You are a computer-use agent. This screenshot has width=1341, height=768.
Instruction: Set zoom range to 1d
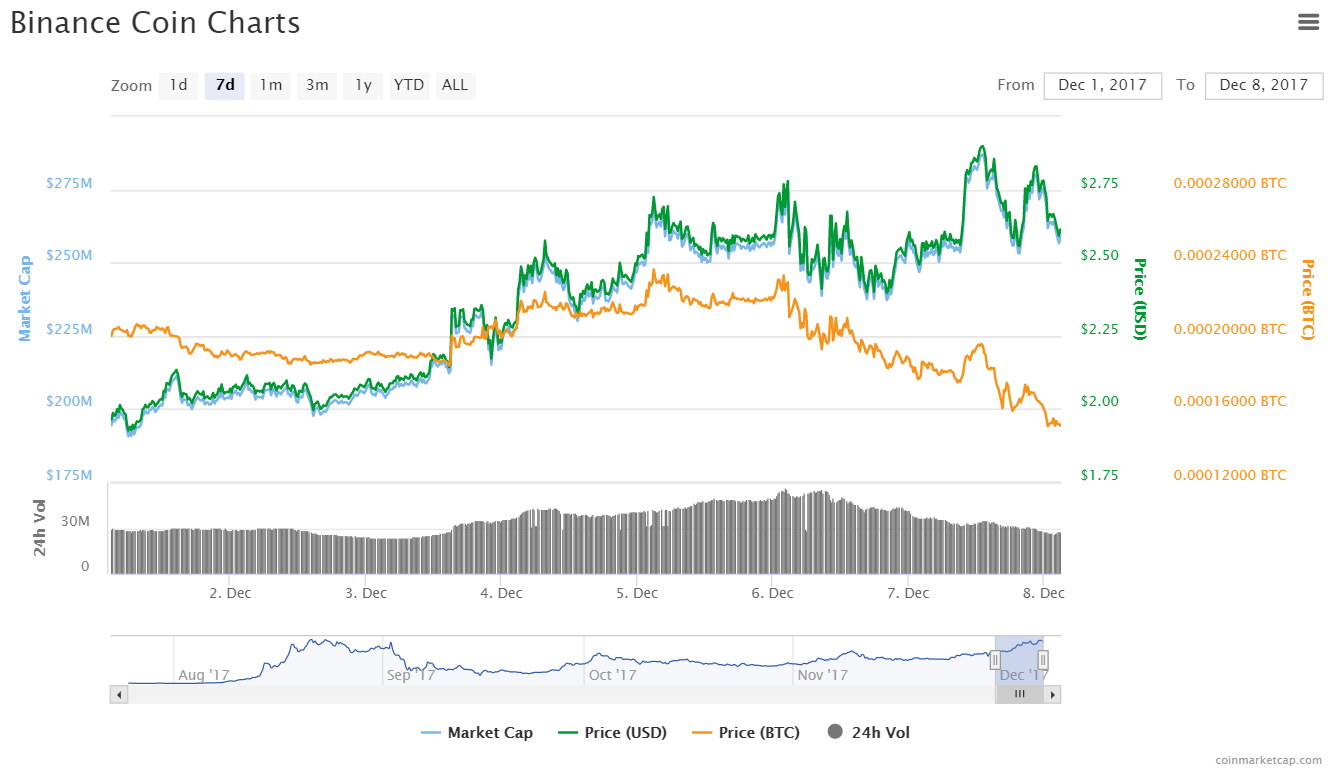(178, 86)
